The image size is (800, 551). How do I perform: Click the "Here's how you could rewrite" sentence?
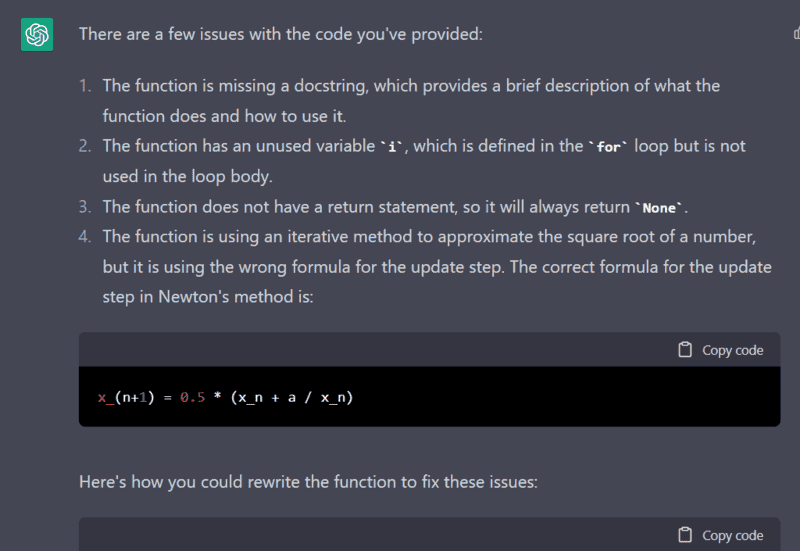click(308, 482)
